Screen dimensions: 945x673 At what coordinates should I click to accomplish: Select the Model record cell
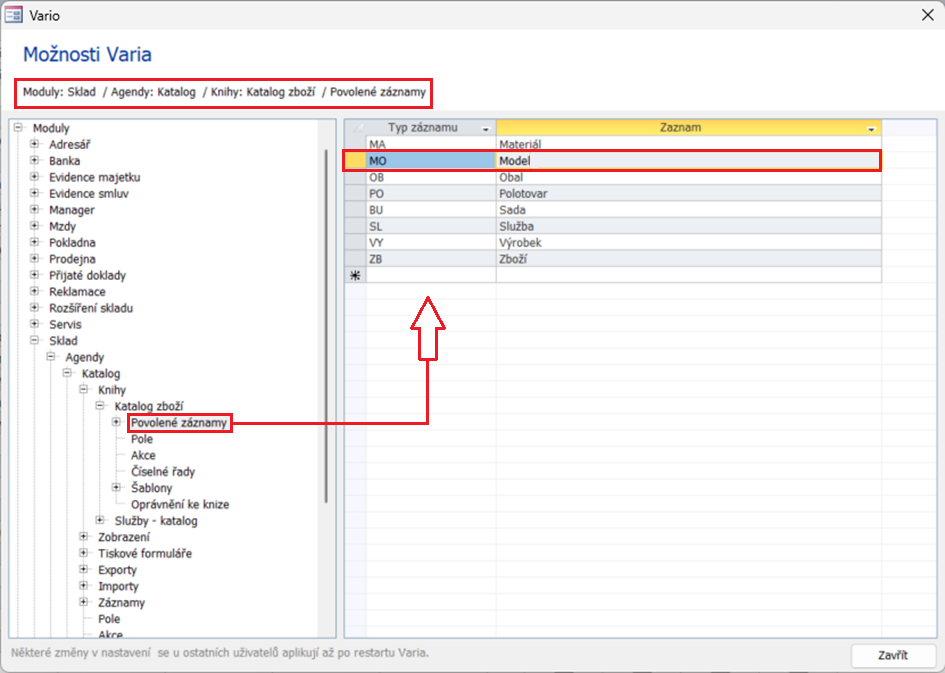click(x=687, y=160)
